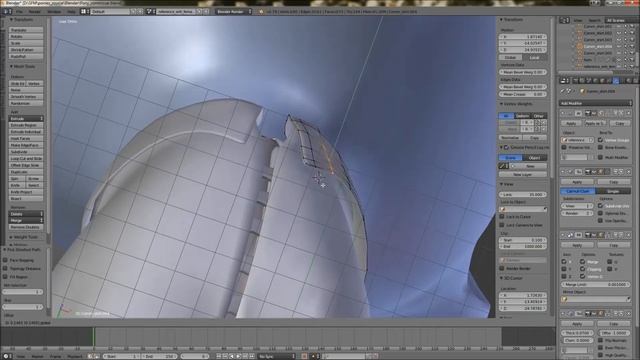The height and width of the screenshot is (360, 640).
Task: Click the properties editor type icon
Action: [564, 81]
